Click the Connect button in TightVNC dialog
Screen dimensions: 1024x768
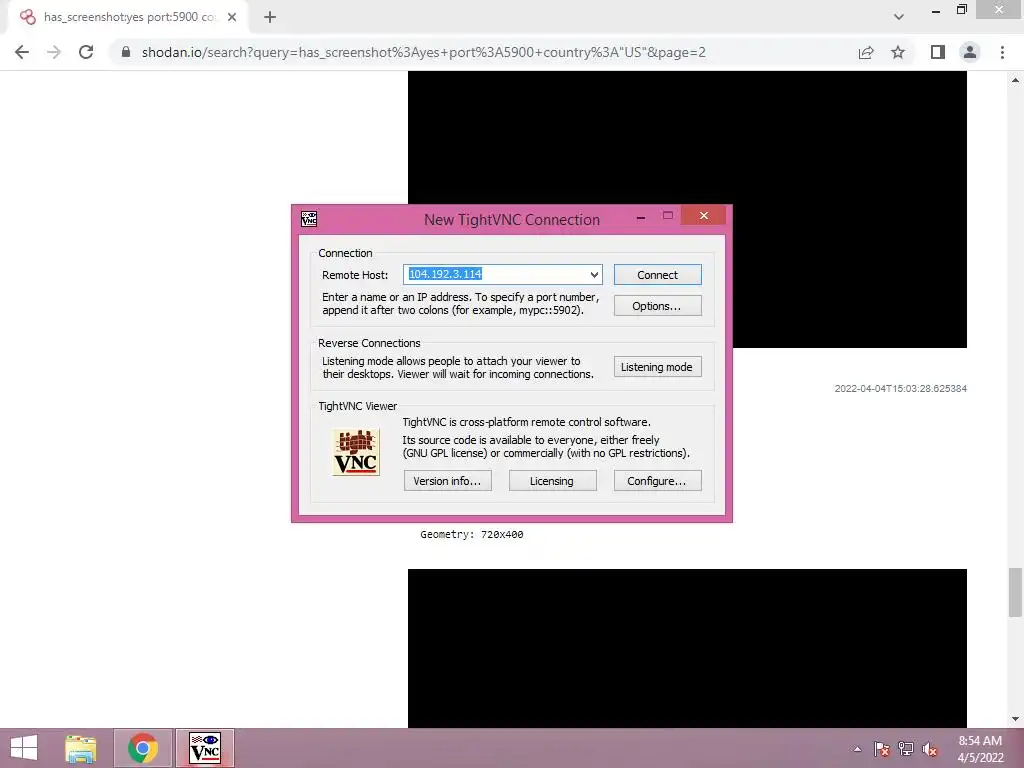tap(658, 275)
